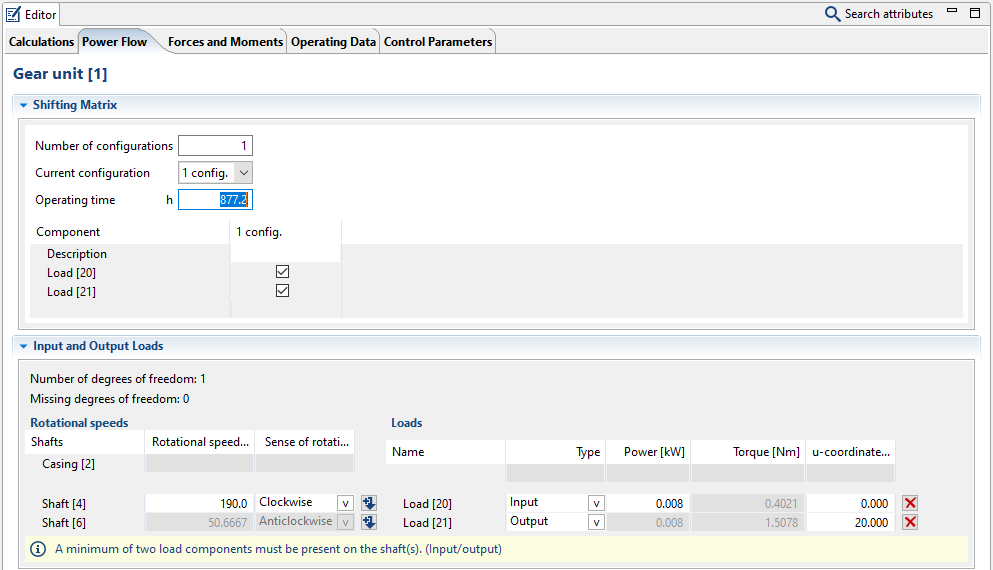Toggle Load [21] checkbox in shifting matrix
Screen dimensions: 993x570
(282, 291)
